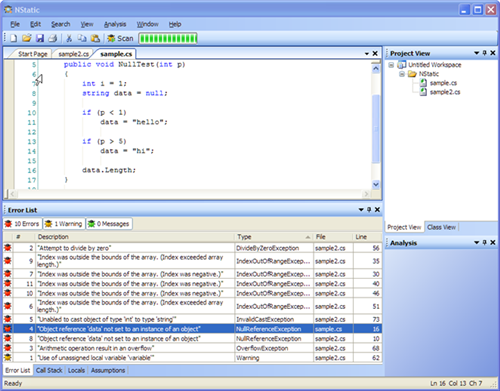Switch to the Assumptions tab
500x391 pixels.
click(x=108, y=370)
